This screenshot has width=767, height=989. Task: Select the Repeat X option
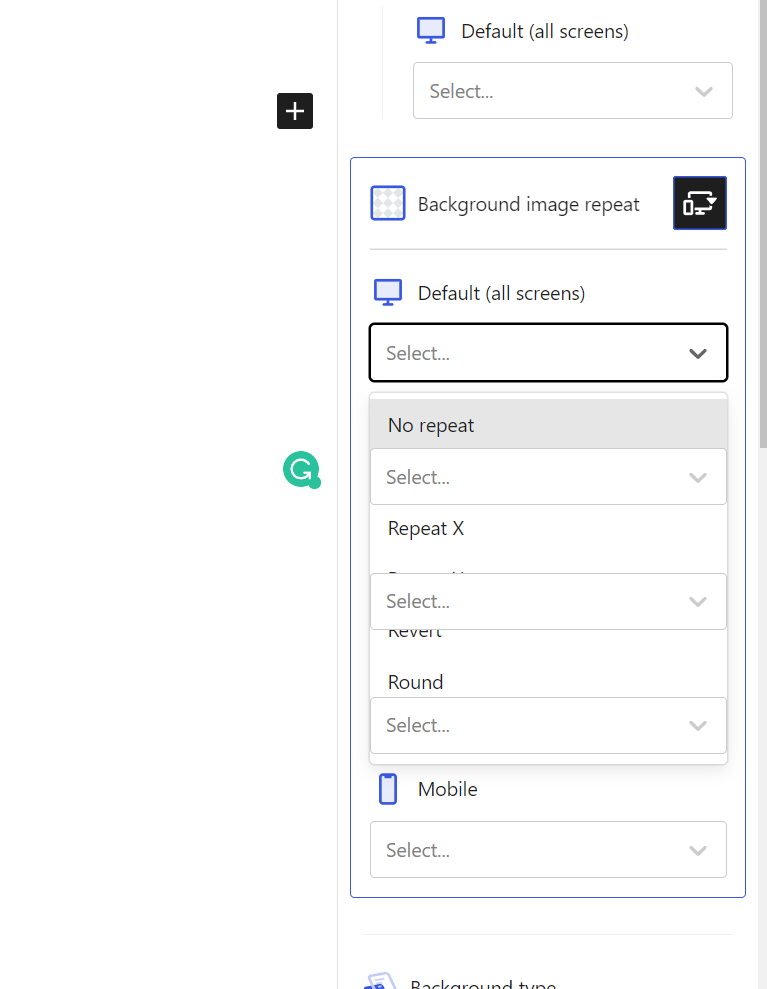pos(425,528)
